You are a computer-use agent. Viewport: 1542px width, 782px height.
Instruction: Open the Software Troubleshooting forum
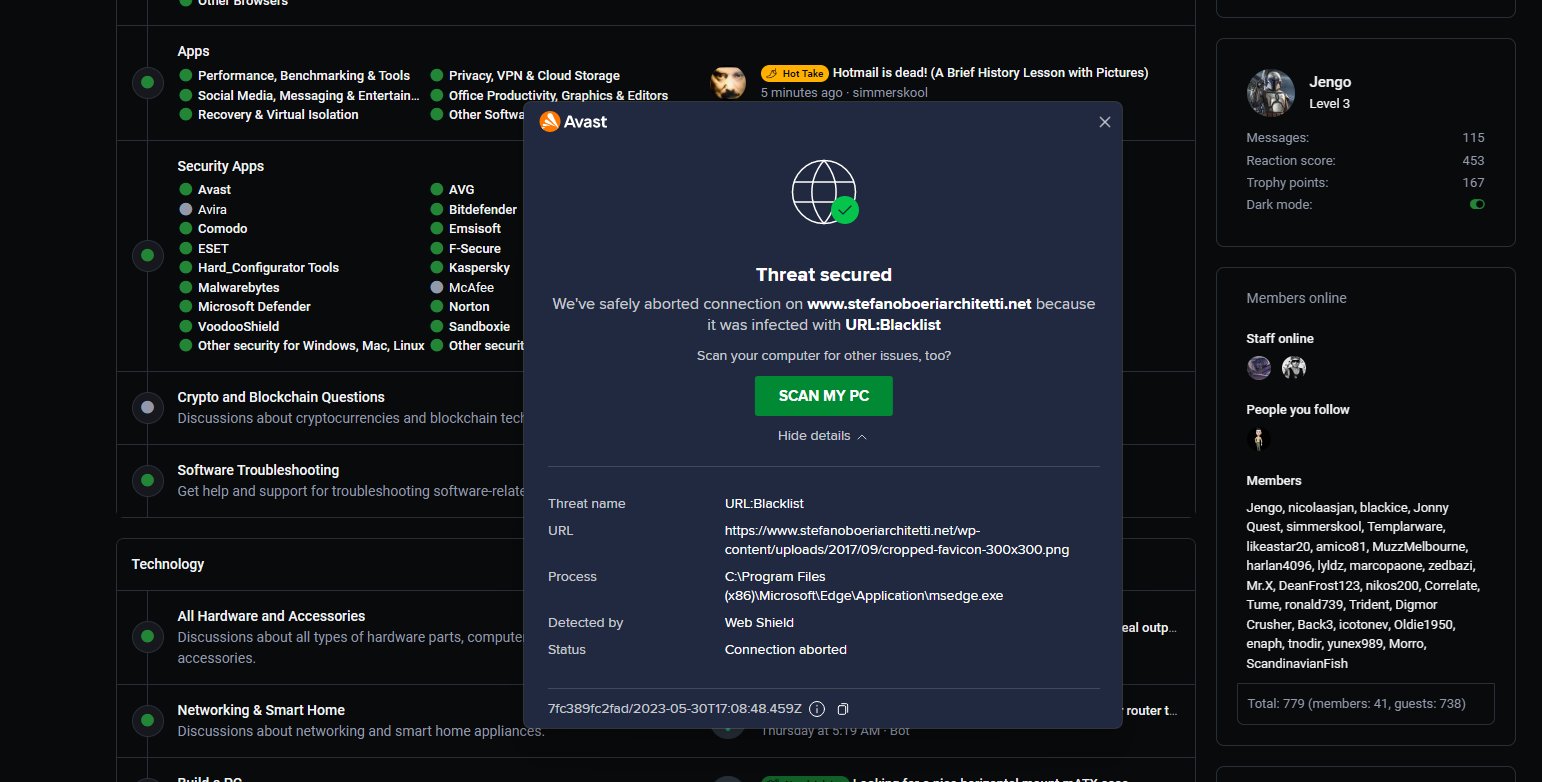coord(258,470)
